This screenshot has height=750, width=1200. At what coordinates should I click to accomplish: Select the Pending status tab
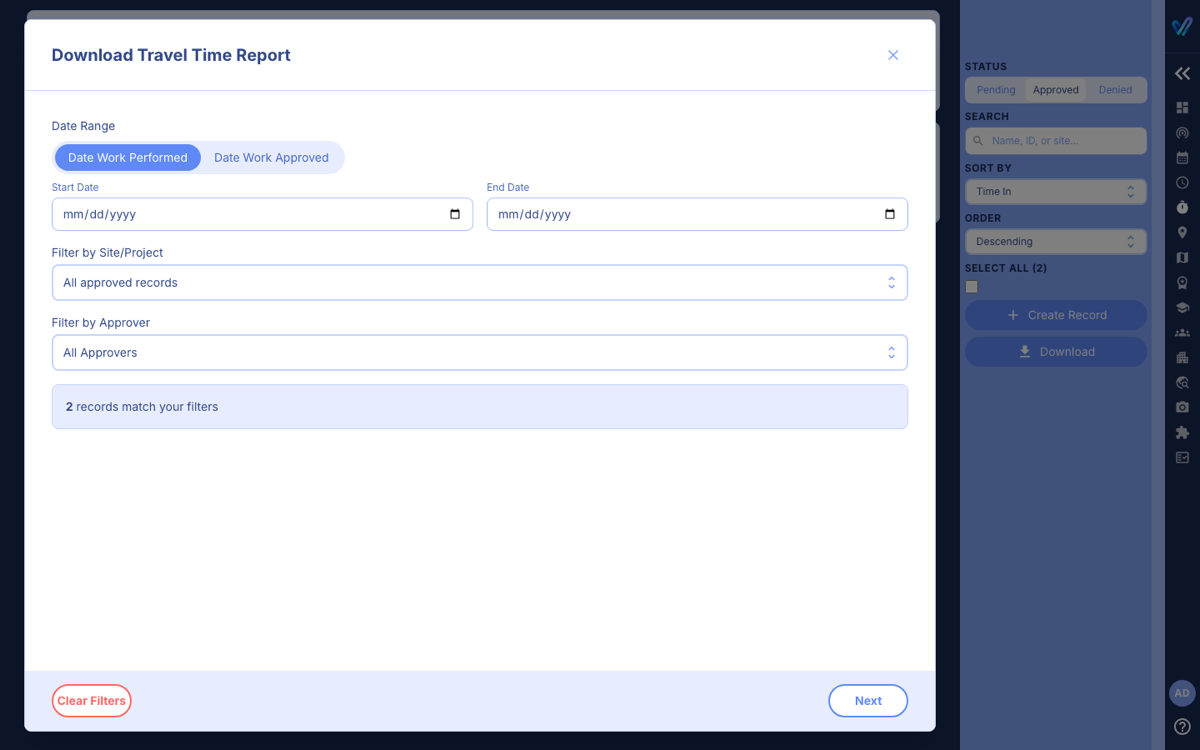[996, 90]
